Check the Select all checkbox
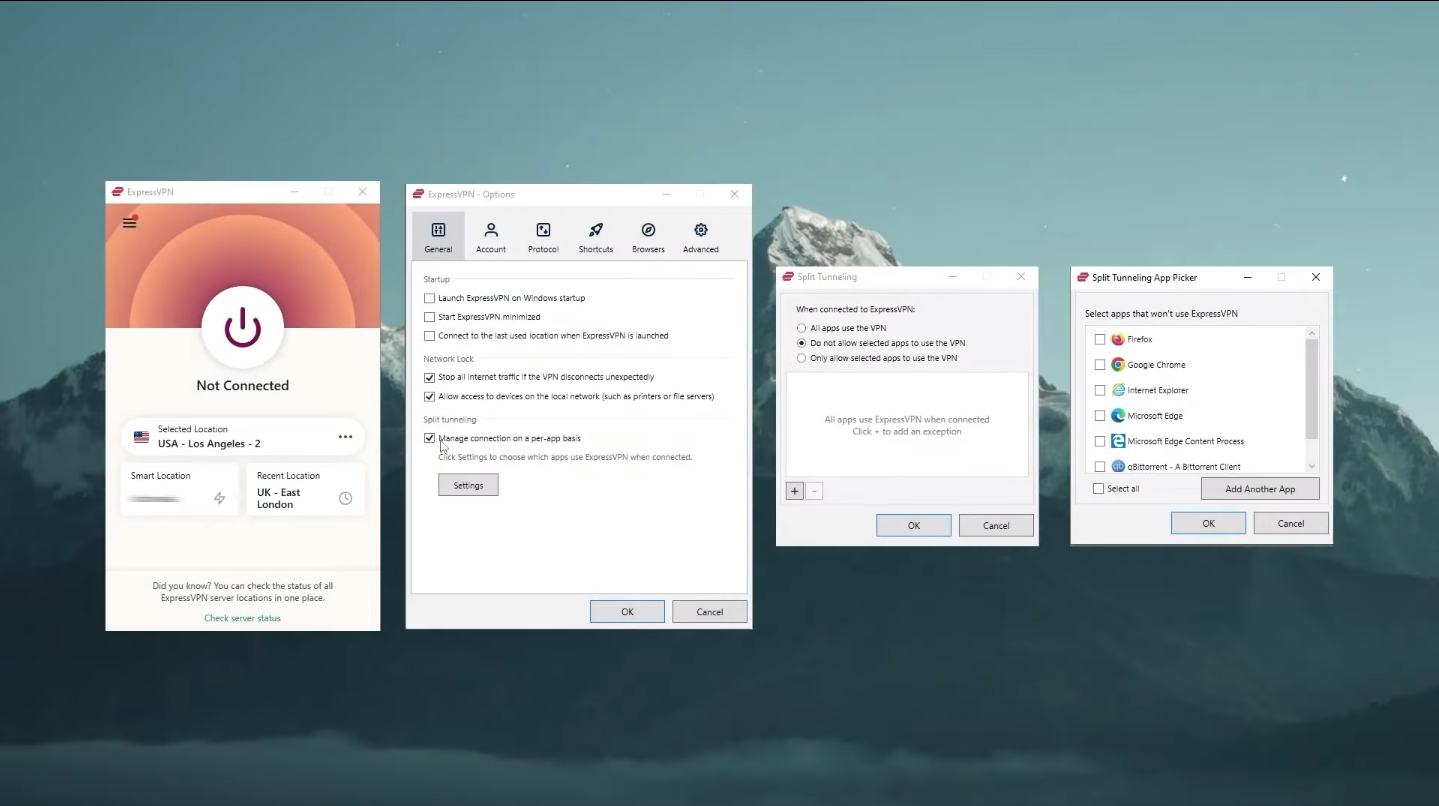The width and height of the screenshot is (1439, 806). (x=1098, y=489)
